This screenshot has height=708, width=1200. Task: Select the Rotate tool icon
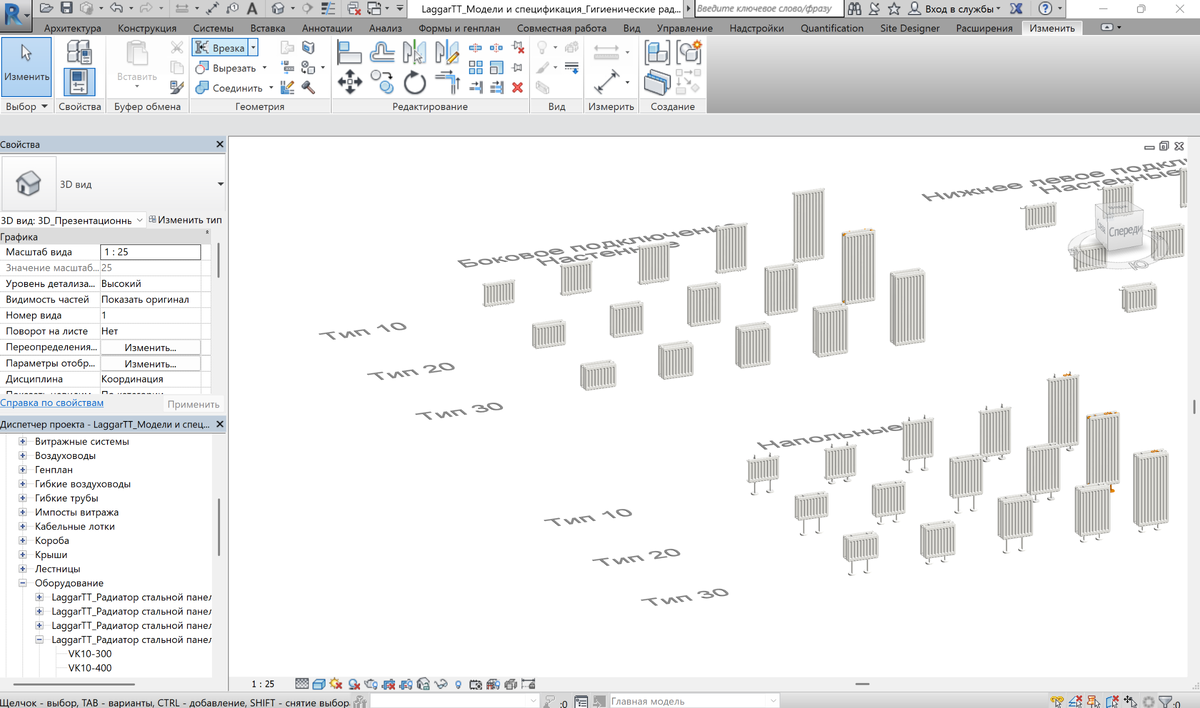(415, 82)
